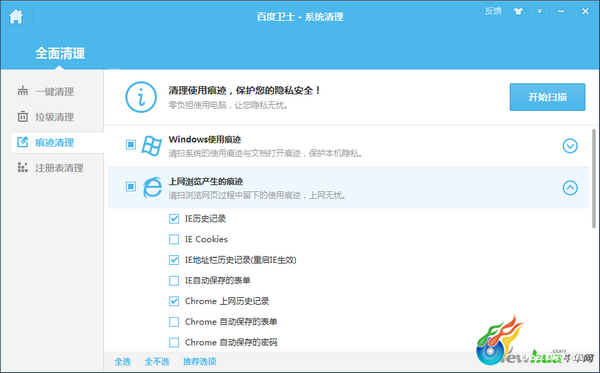
Task: Click the Windows使用痕迹 heading text
Action: 205,140
